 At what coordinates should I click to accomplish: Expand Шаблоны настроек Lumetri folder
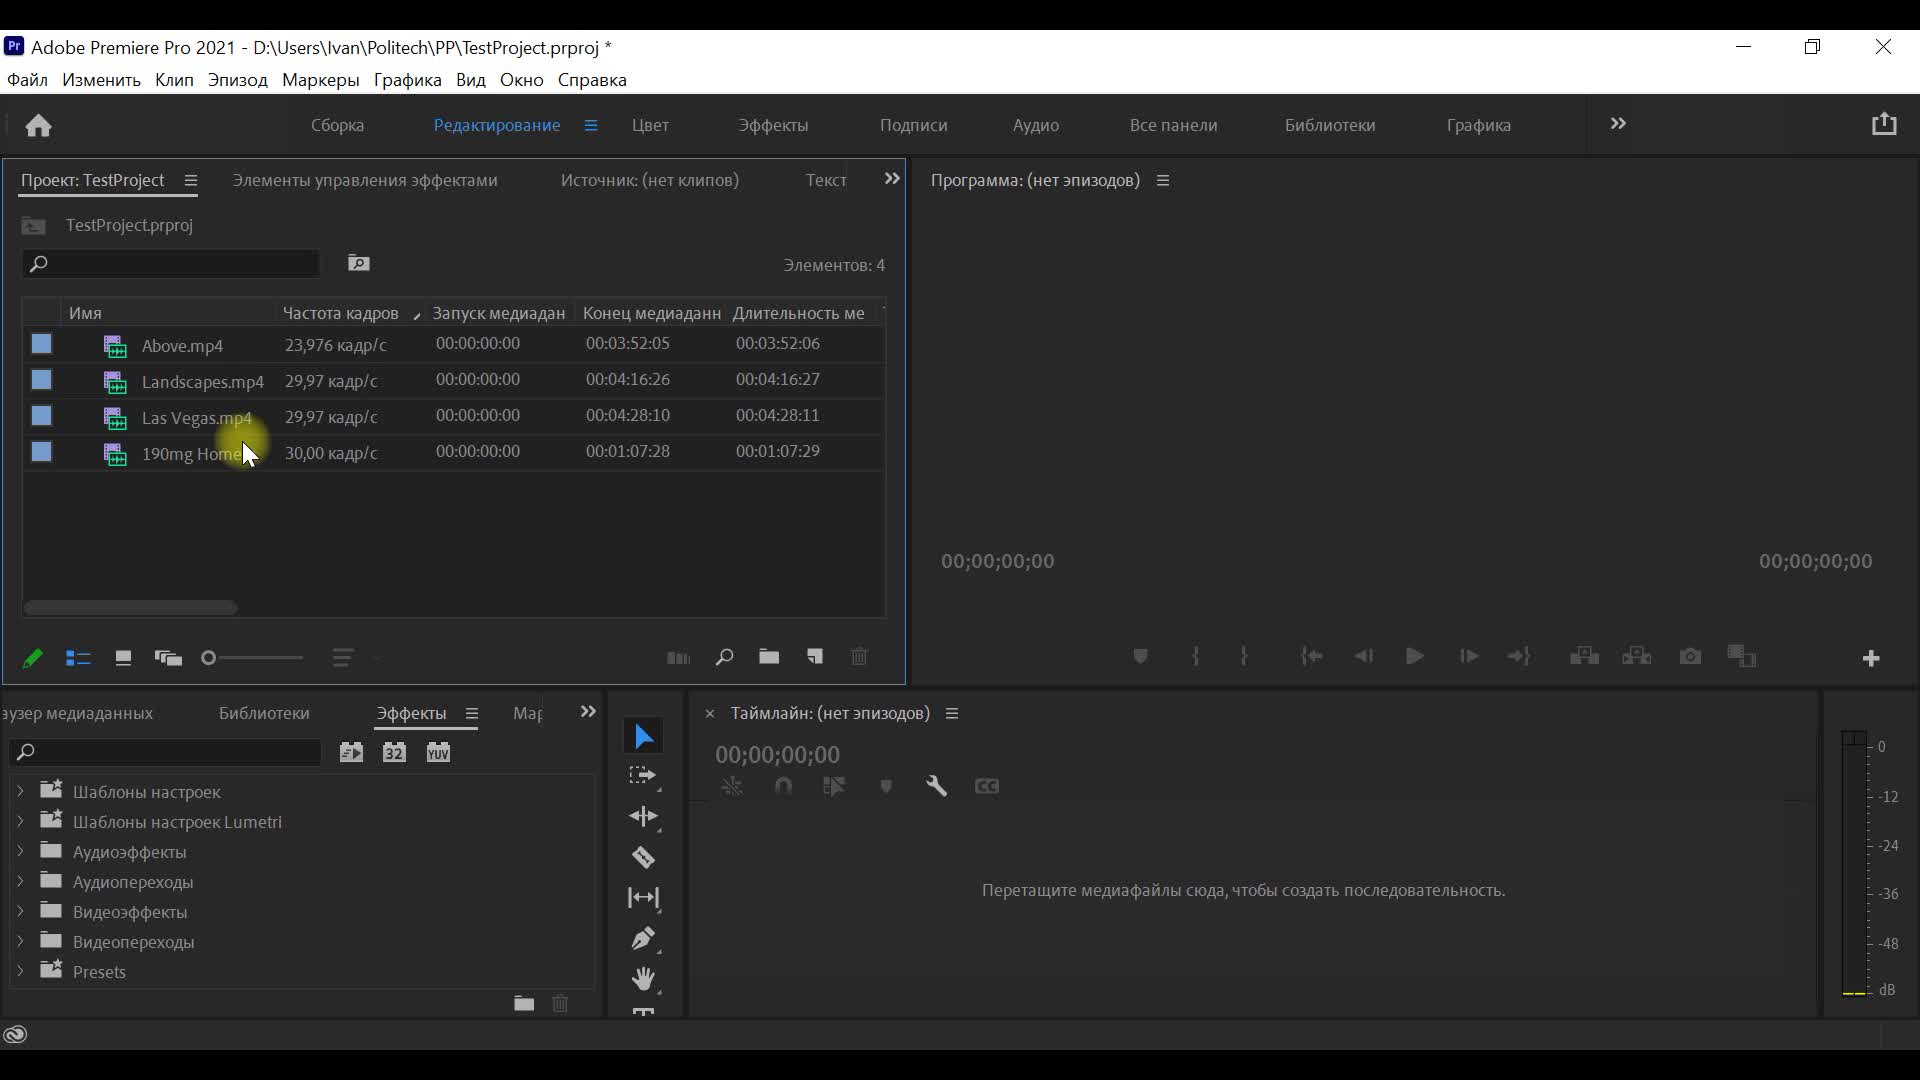click(20, 821)
